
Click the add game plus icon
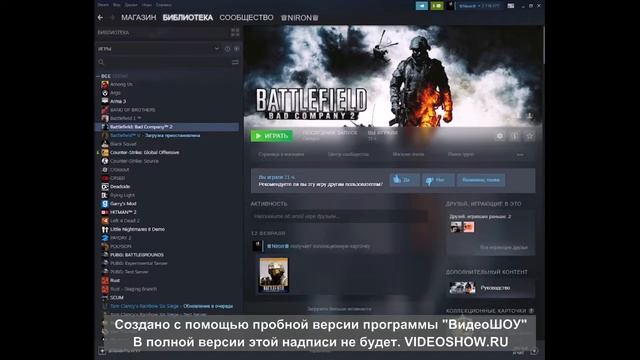102,351
